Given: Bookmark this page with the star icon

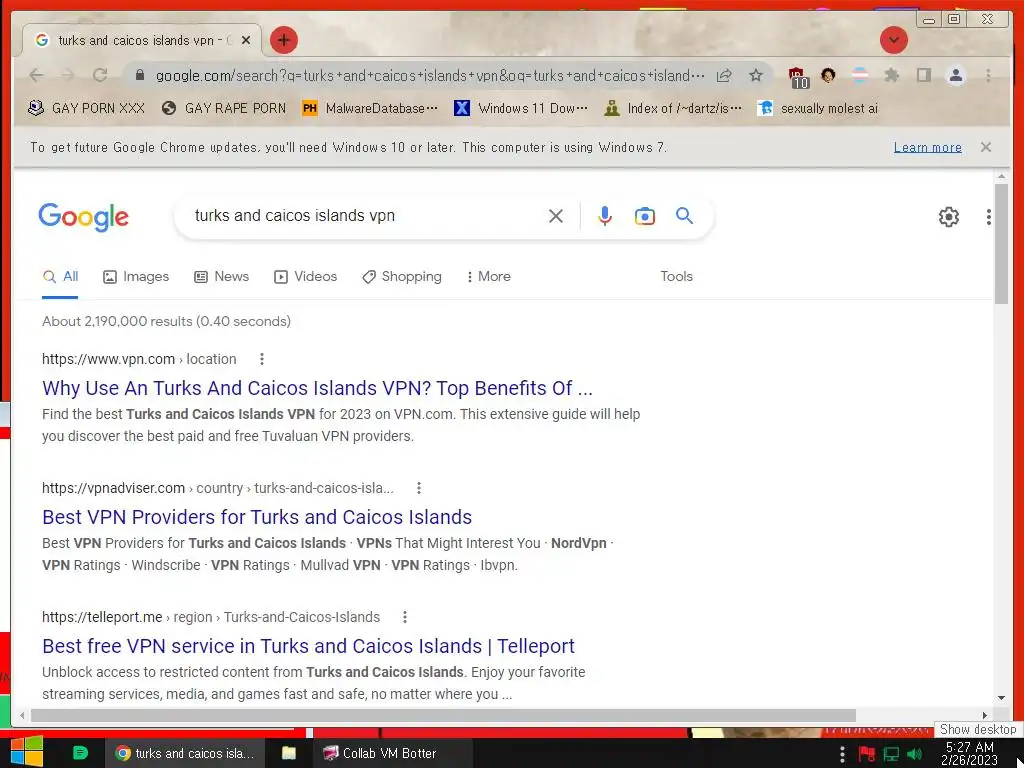Looking at the screenshot, I should click(x=756, y=76).
